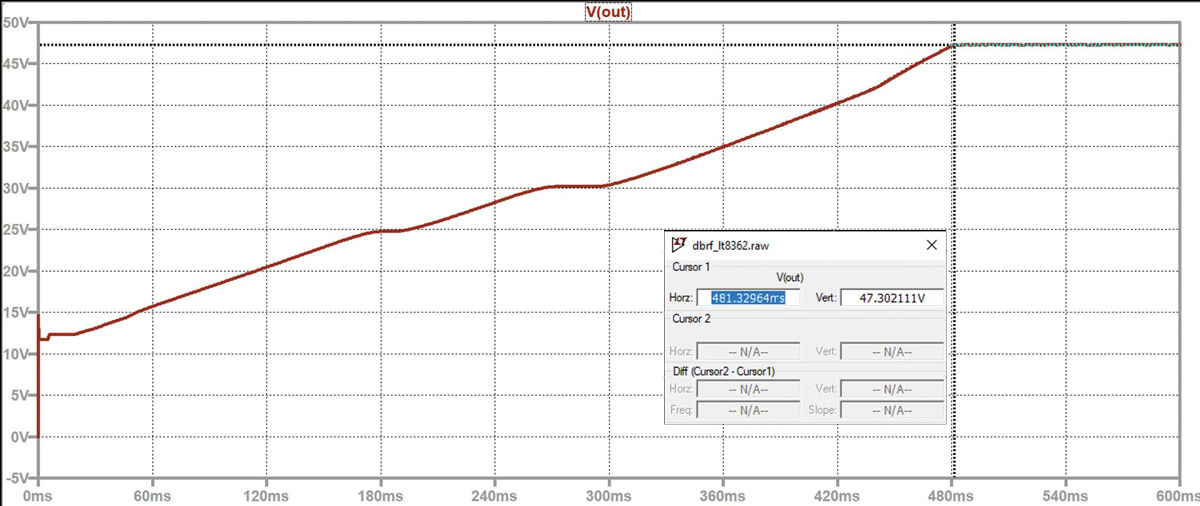This screenshot has width=1200, height=506.
Task: Click the Freq field in the Diff section
Action: 748,409
